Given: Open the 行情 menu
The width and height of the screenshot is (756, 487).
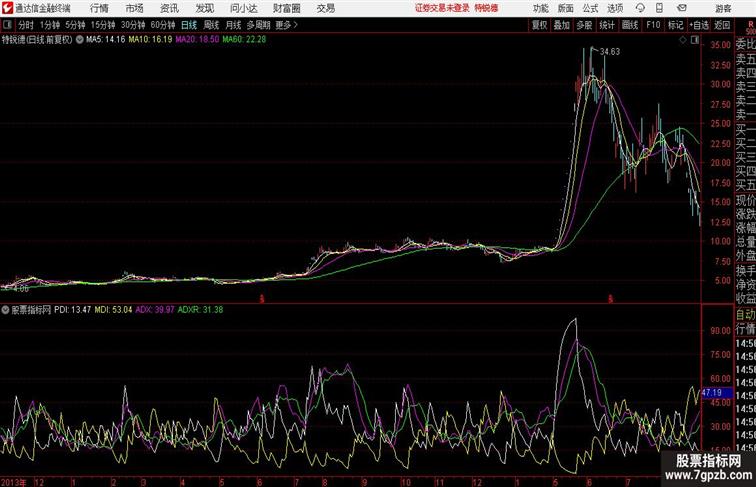Looking at the screenshot, I should point(99,8).
